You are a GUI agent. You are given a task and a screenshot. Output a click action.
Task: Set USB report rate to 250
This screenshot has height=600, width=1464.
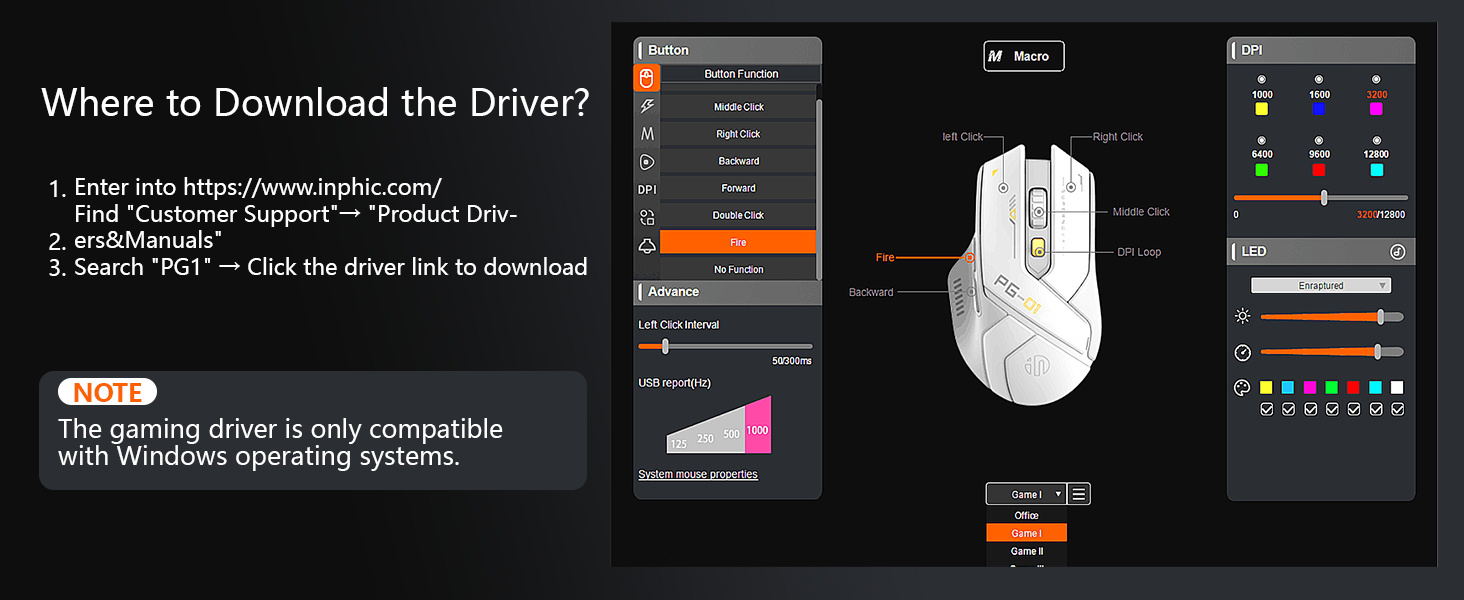coord(706,439)
